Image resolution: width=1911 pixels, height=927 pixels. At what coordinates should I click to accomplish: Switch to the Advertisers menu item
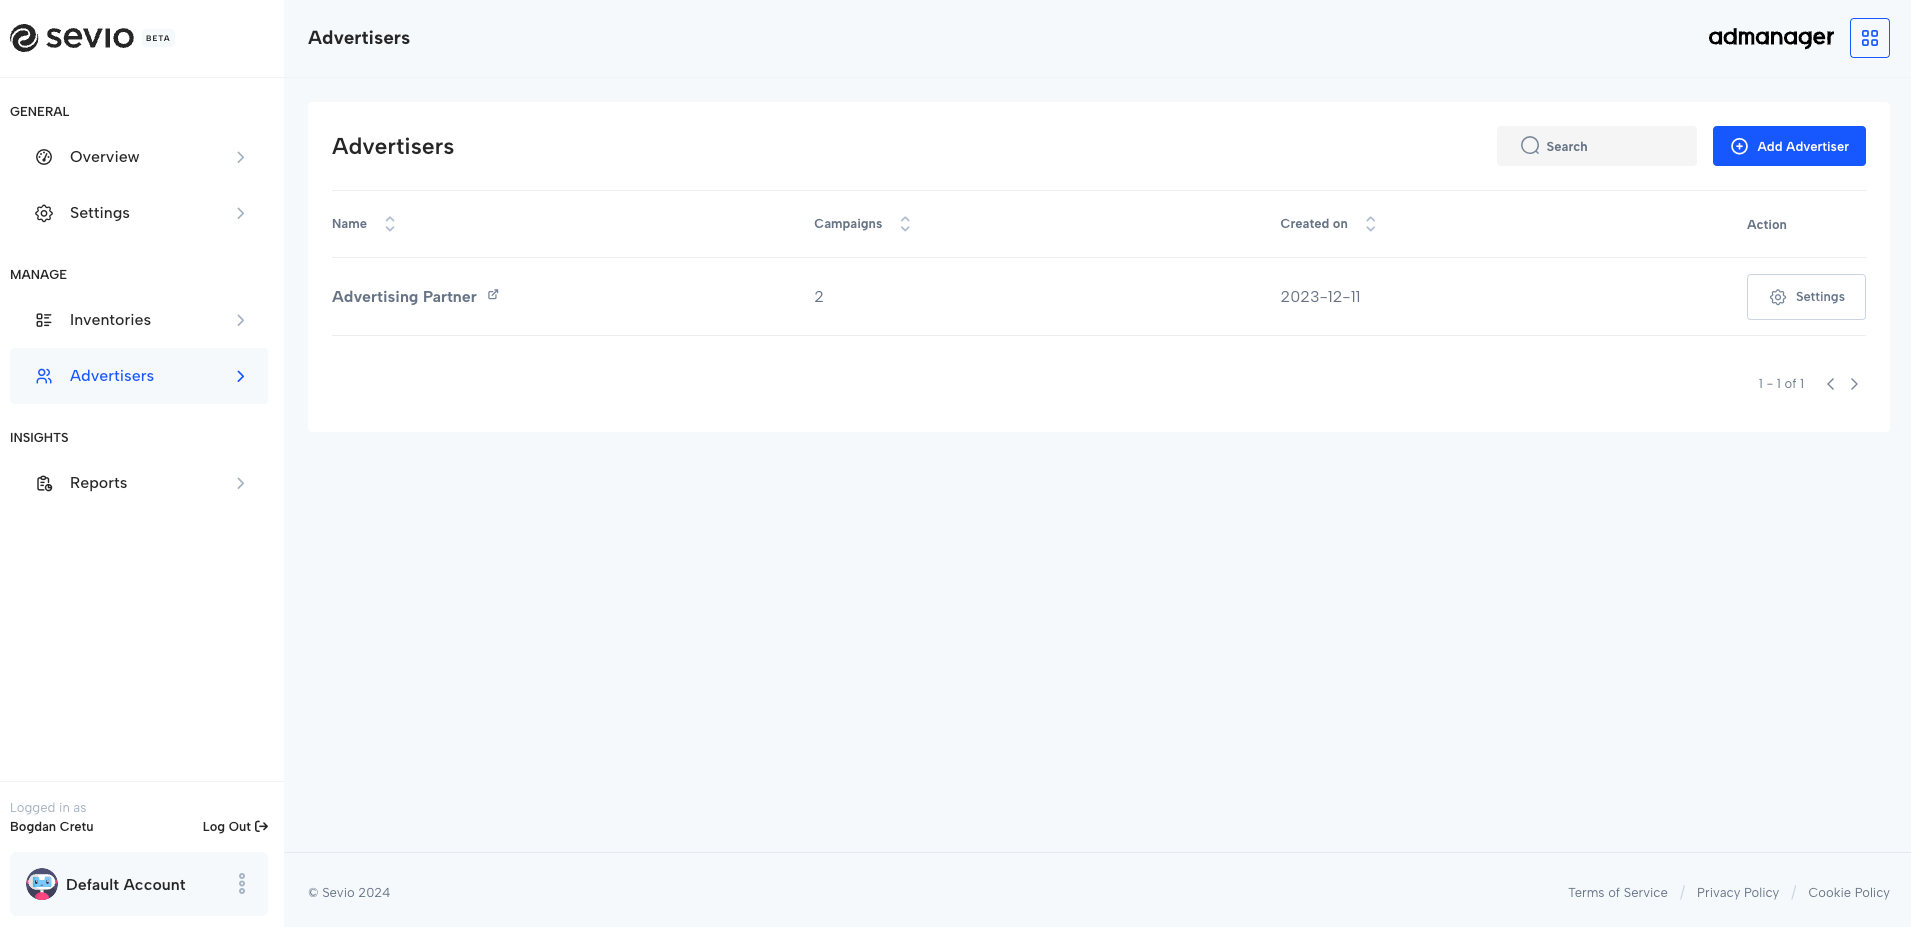111,375
